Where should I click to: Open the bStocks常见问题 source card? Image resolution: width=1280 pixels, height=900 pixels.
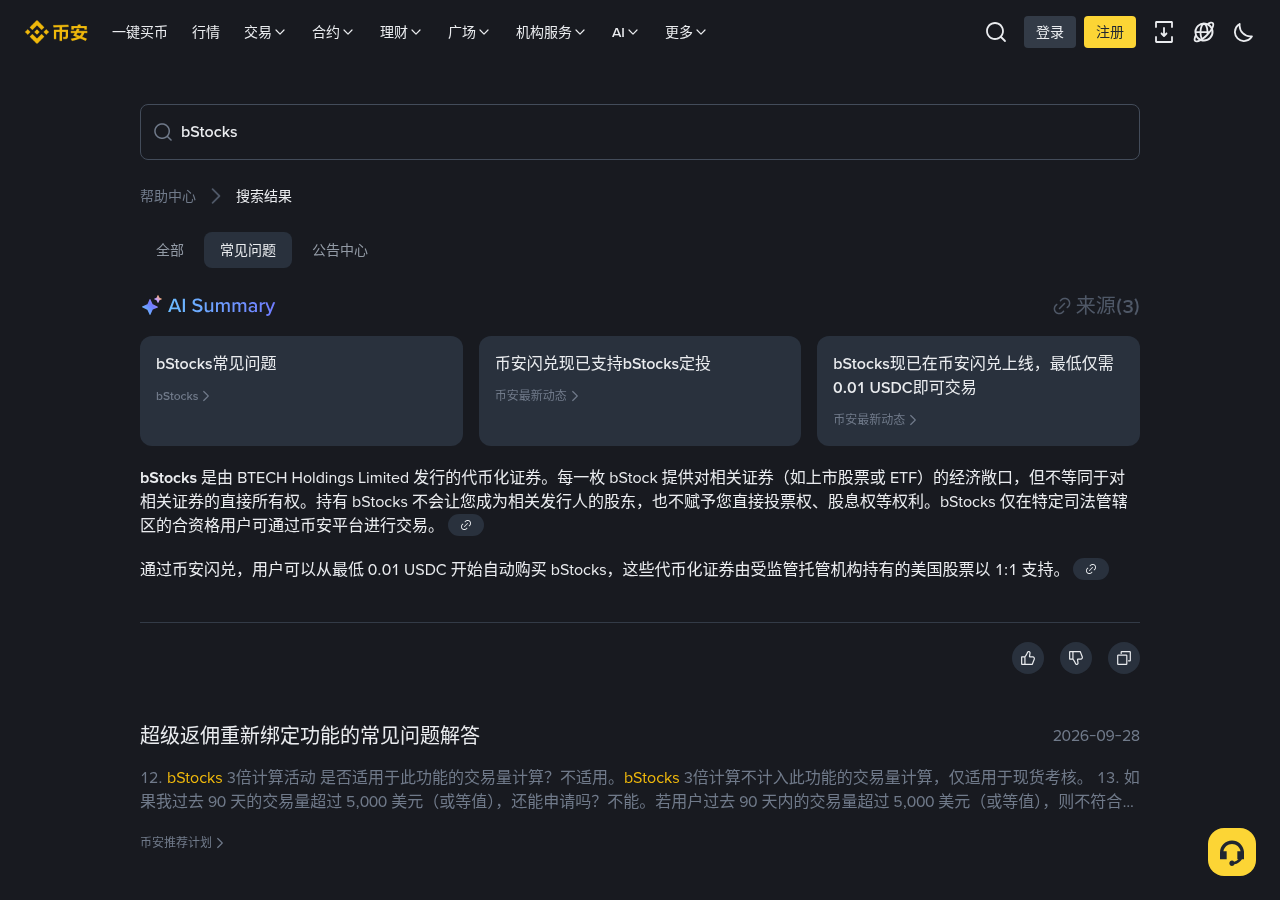coord(301,391)
